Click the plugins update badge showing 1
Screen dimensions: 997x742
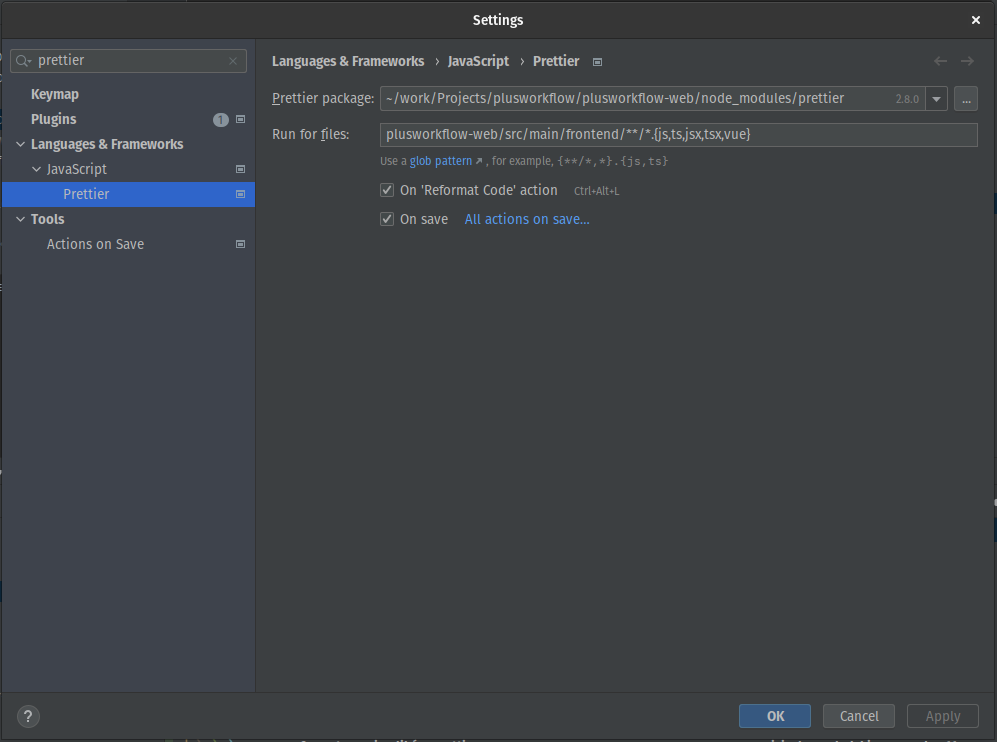221,120
